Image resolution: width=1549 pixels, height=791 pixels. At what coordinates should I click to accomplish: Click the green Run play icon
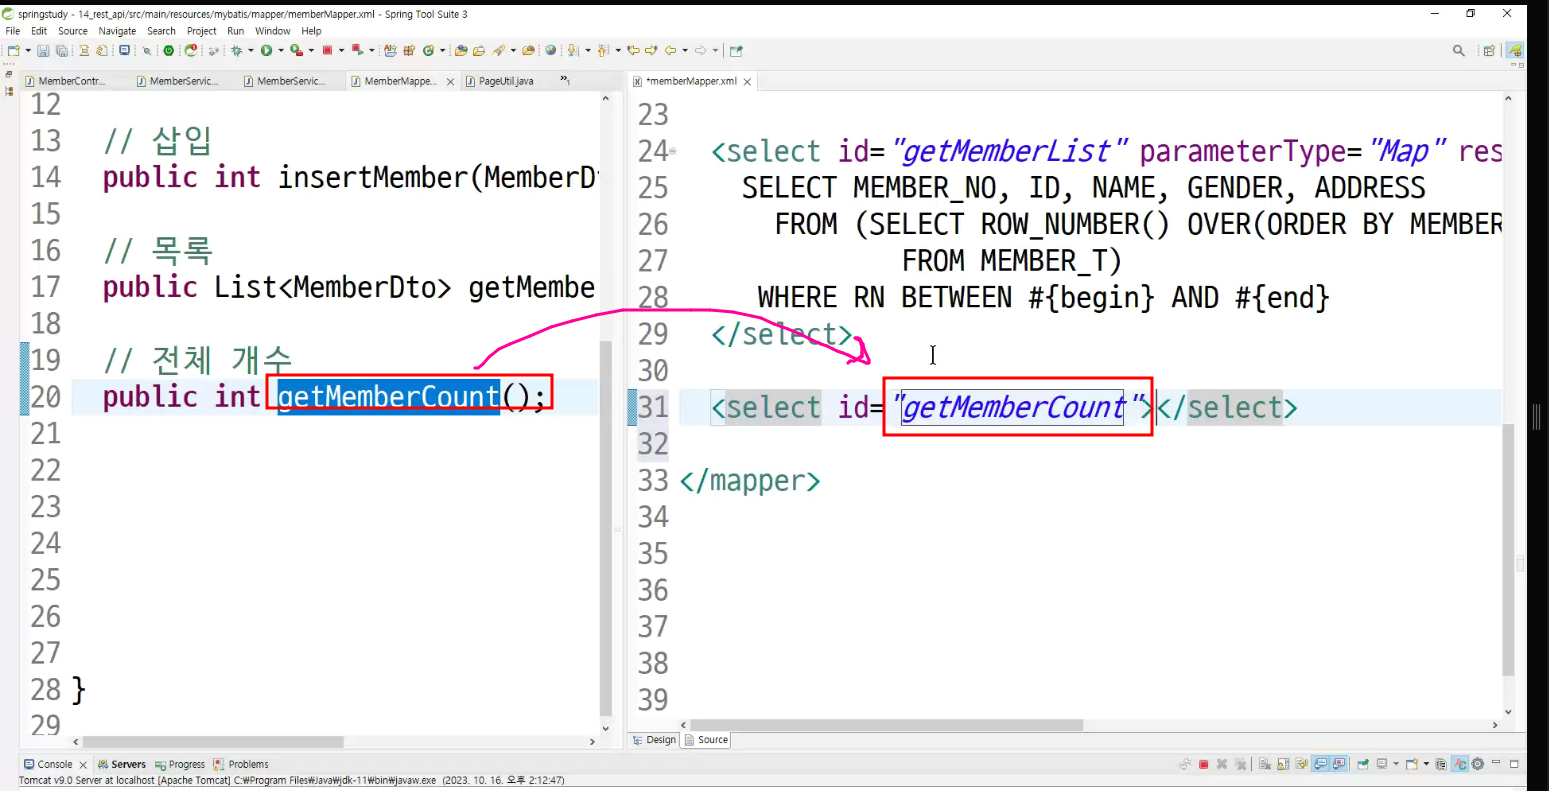pyautogui.click(x=266, y=50)
